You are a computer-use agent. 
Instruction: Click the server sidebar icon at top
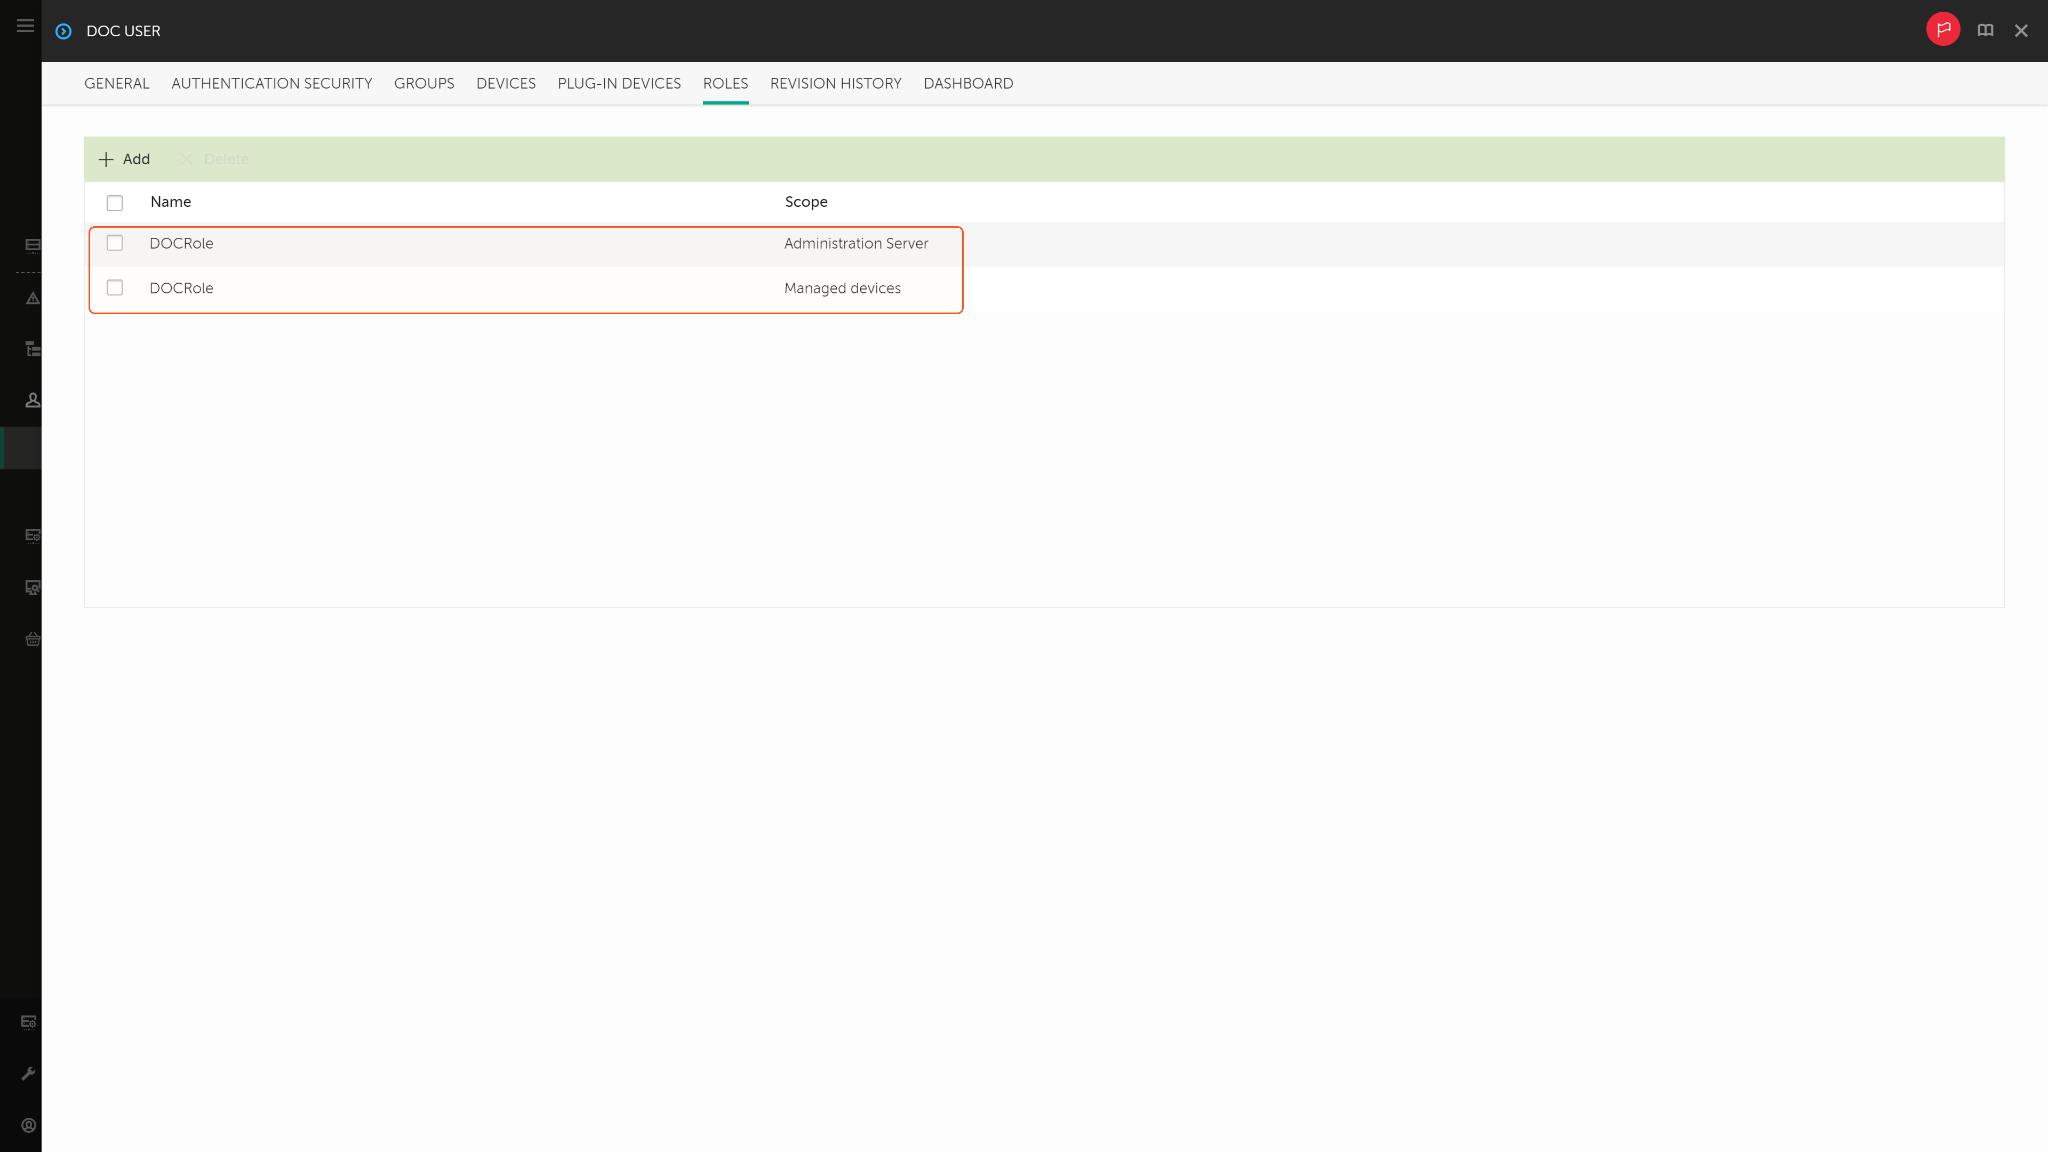(x=32, y=245)
